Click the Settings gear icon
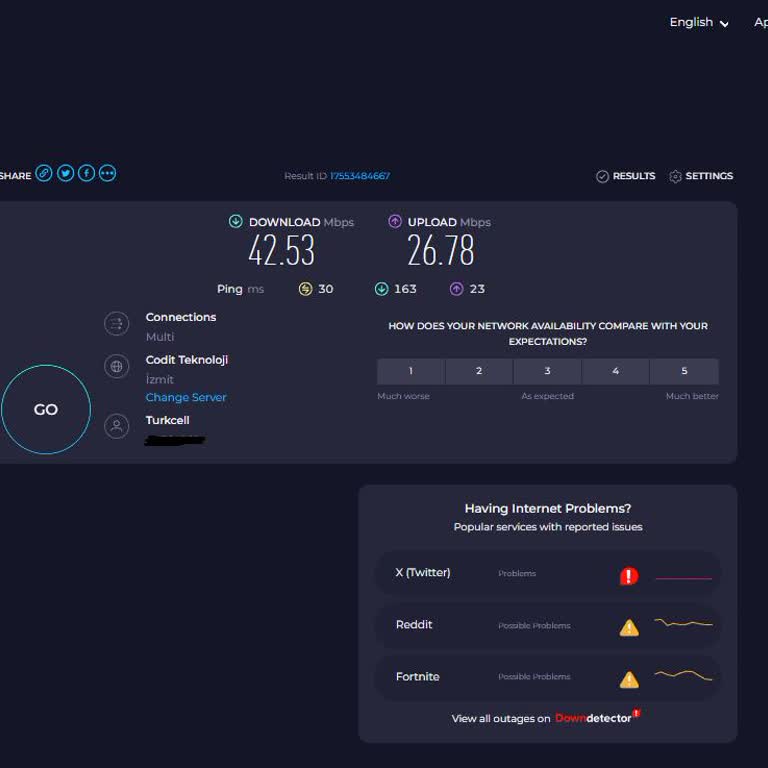This screenshot has height=768, width=768. (x=675, y=176)
